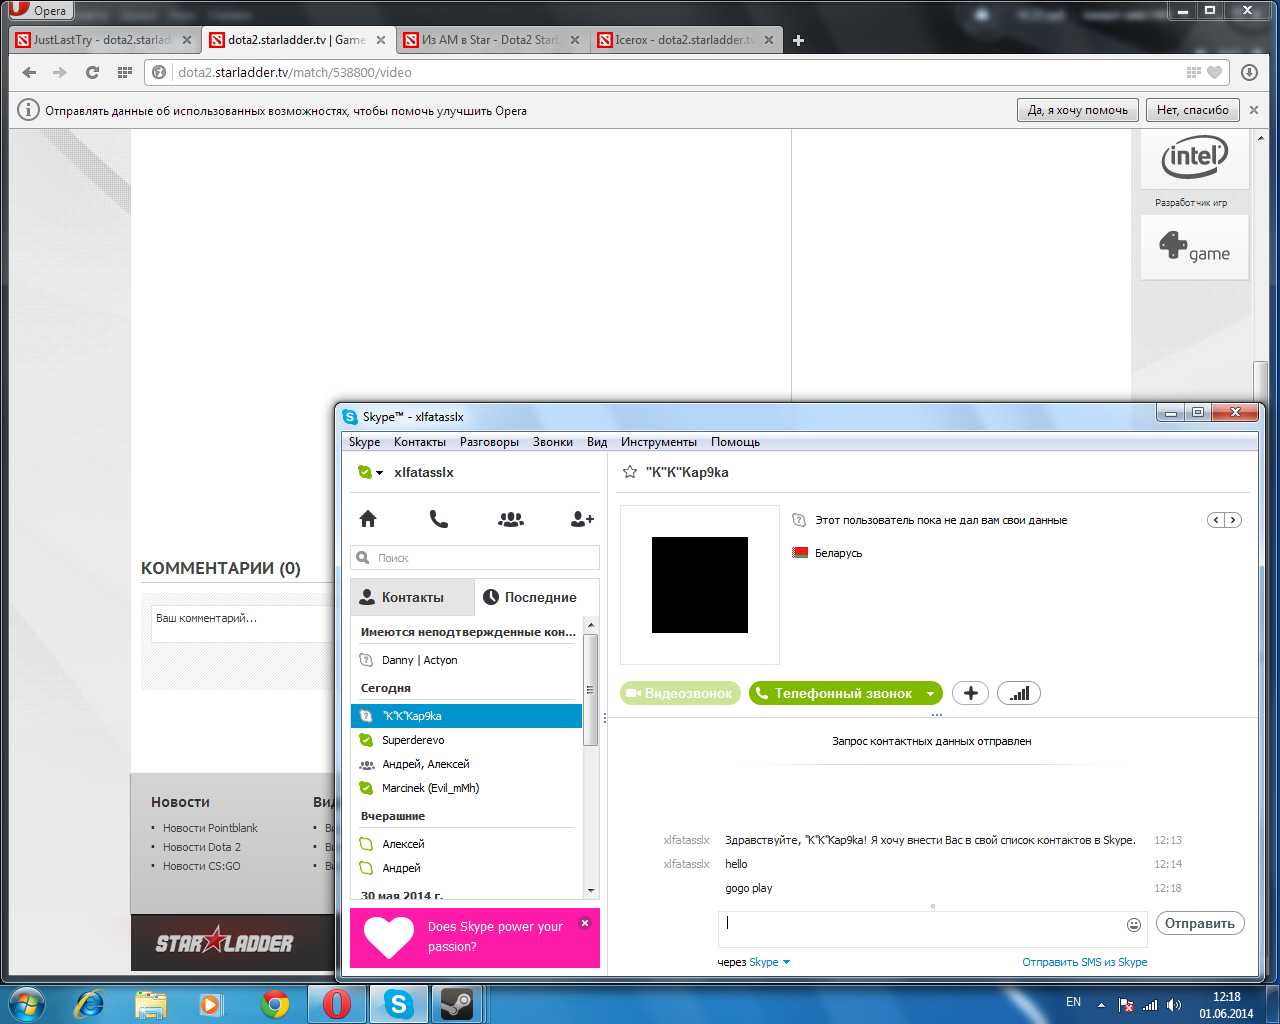
Task: Open the 'Новости CS:GO' link
Action: (x=202, y=866)
